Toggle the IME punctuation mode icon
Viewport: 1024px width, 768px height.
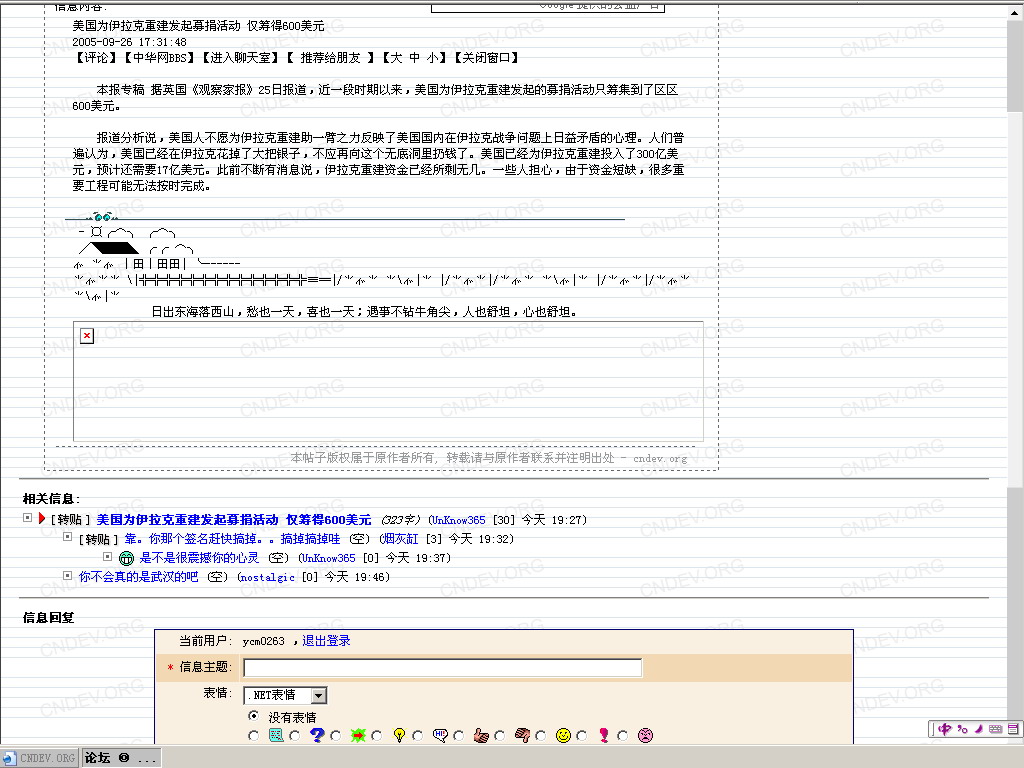pyautogui.click(x=963, y=729)
